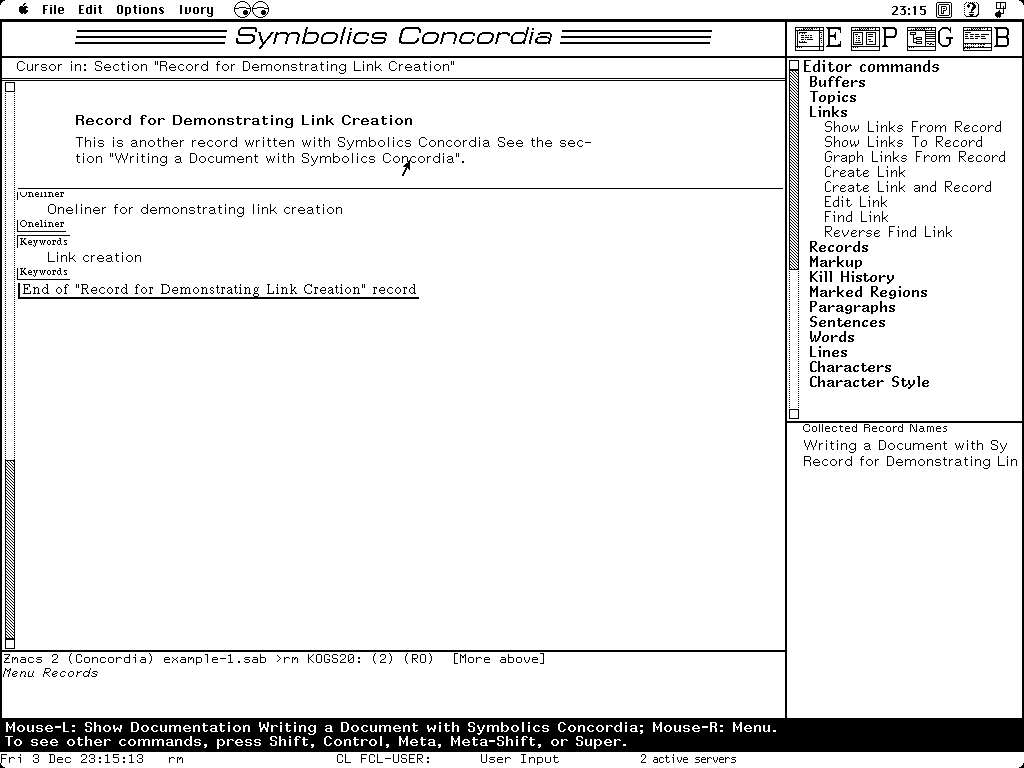This screenshot has width=1024, height=768.
Task: Open the Balloon Help question-mark menu
Action: point(972,10)
